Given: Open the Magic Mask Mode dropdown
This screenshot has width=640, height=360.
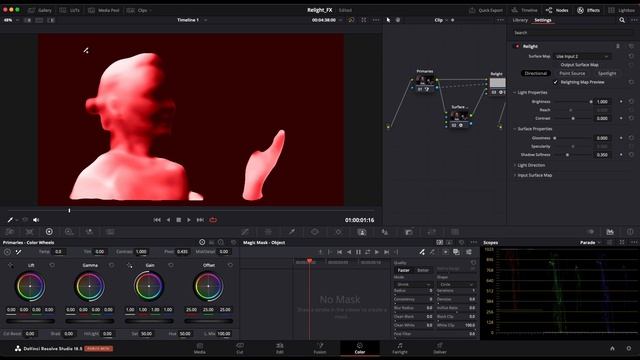Looking at the screenshot, I should (413, 284).
